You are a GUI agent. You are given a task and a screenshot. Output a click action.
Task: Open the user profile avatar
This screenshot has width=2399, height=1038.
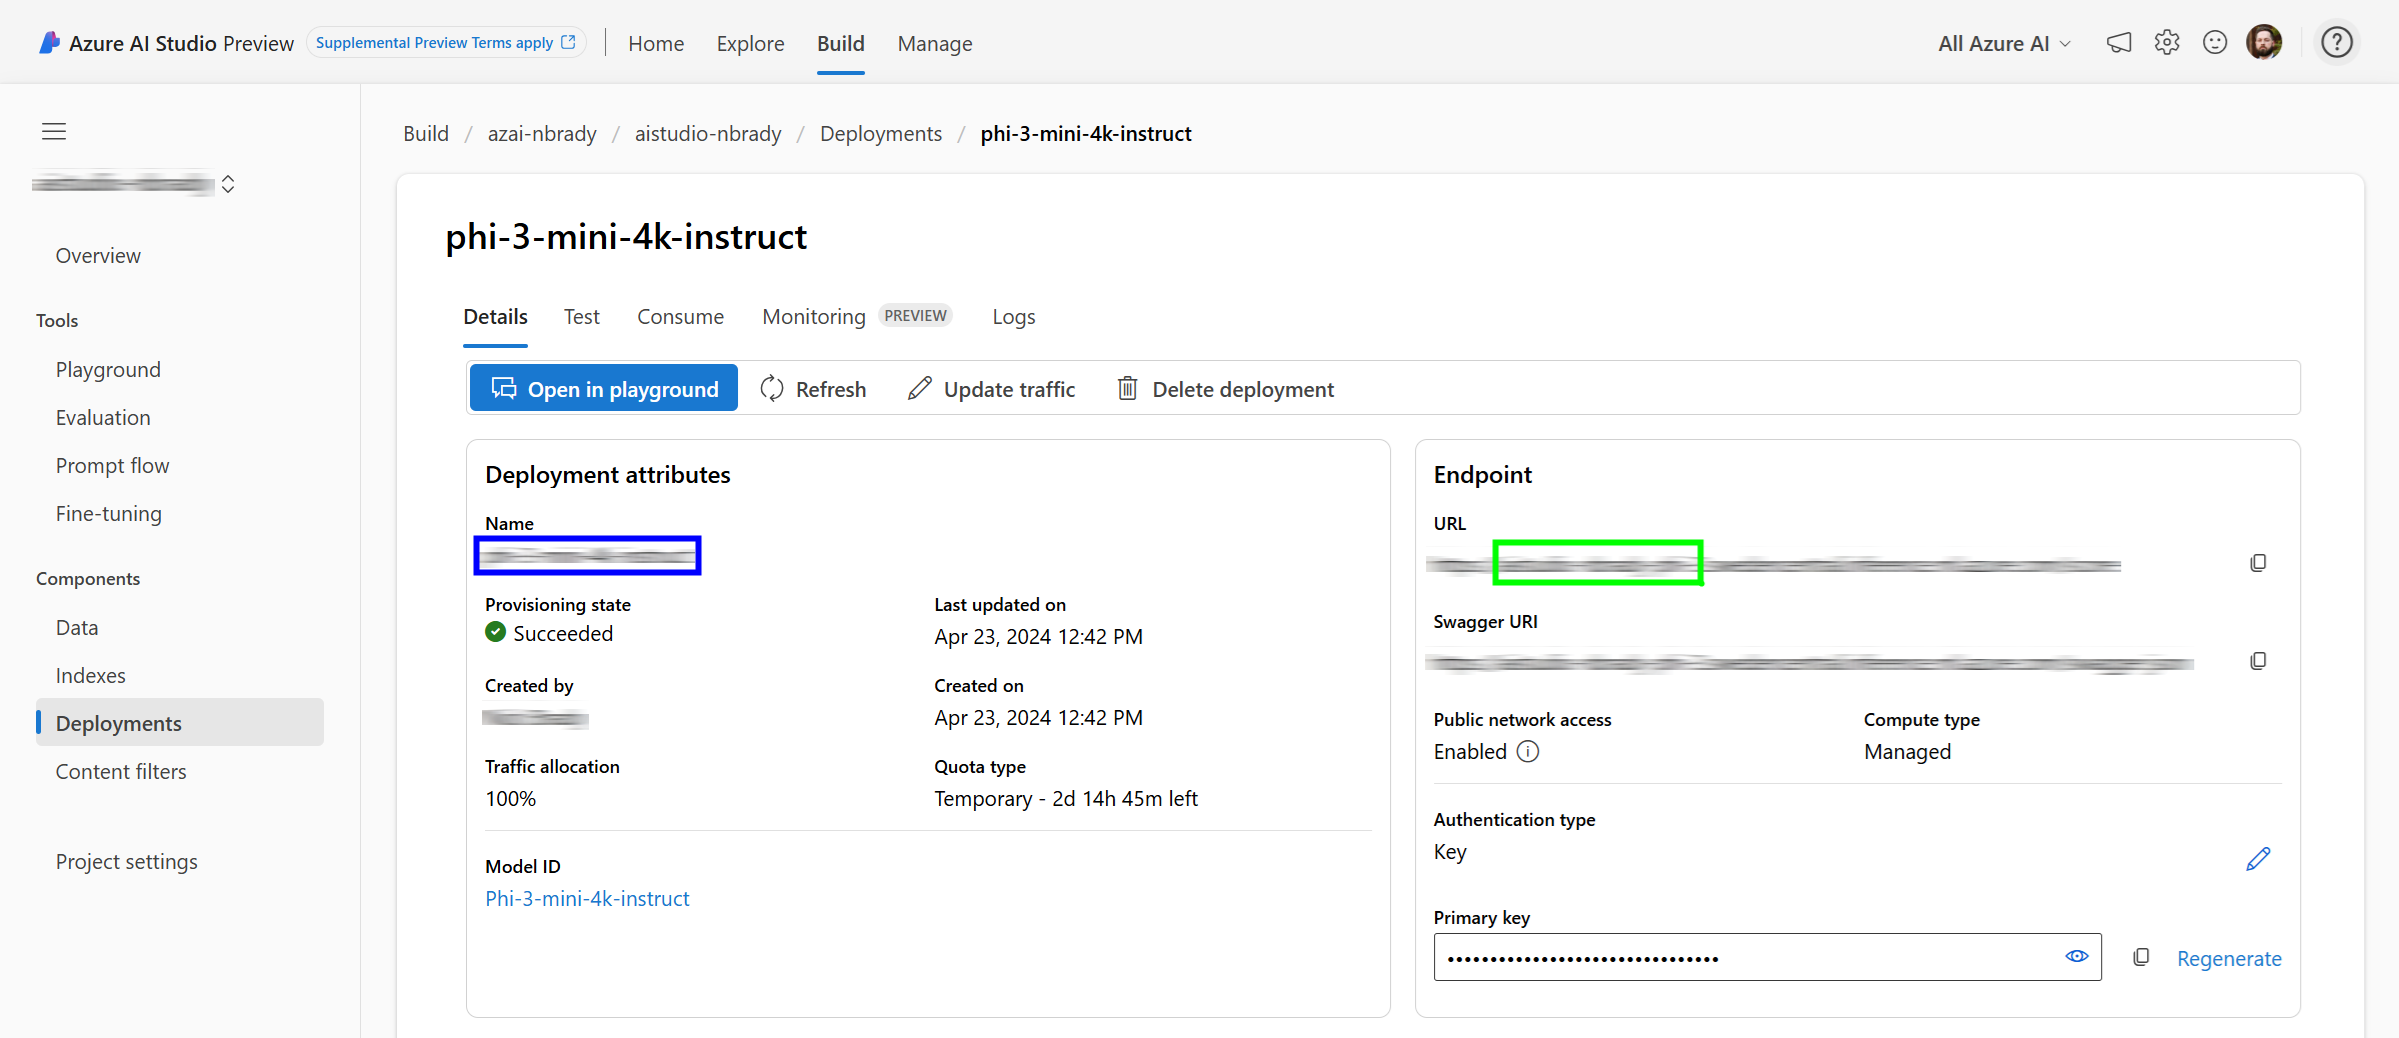[x=2264, y=43]
